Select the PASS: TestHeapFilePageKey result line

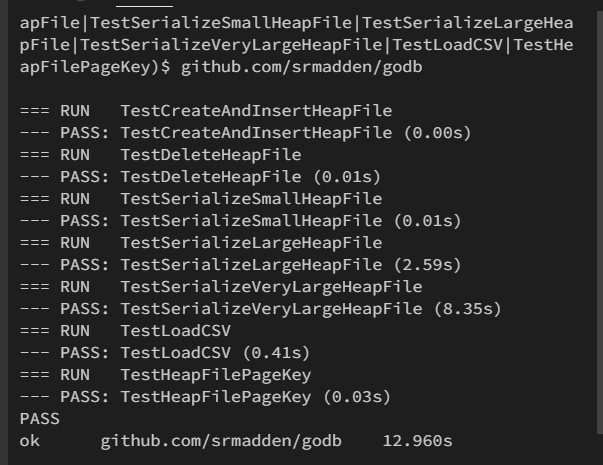tap(205, 397)
